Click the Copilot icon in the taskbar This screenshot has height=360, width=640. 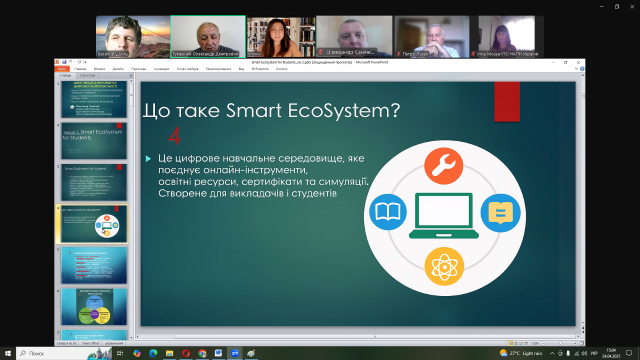coord(137,353)
